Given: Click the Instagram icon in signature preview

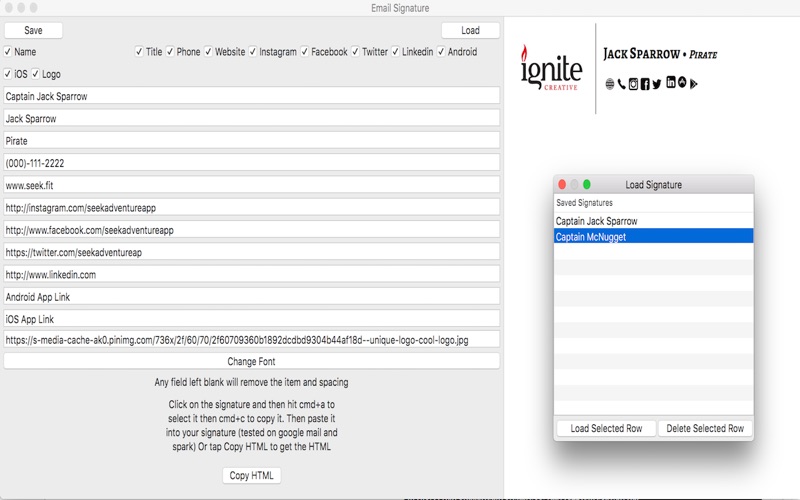Looking at the screenshot, I should tap(633, 84).
